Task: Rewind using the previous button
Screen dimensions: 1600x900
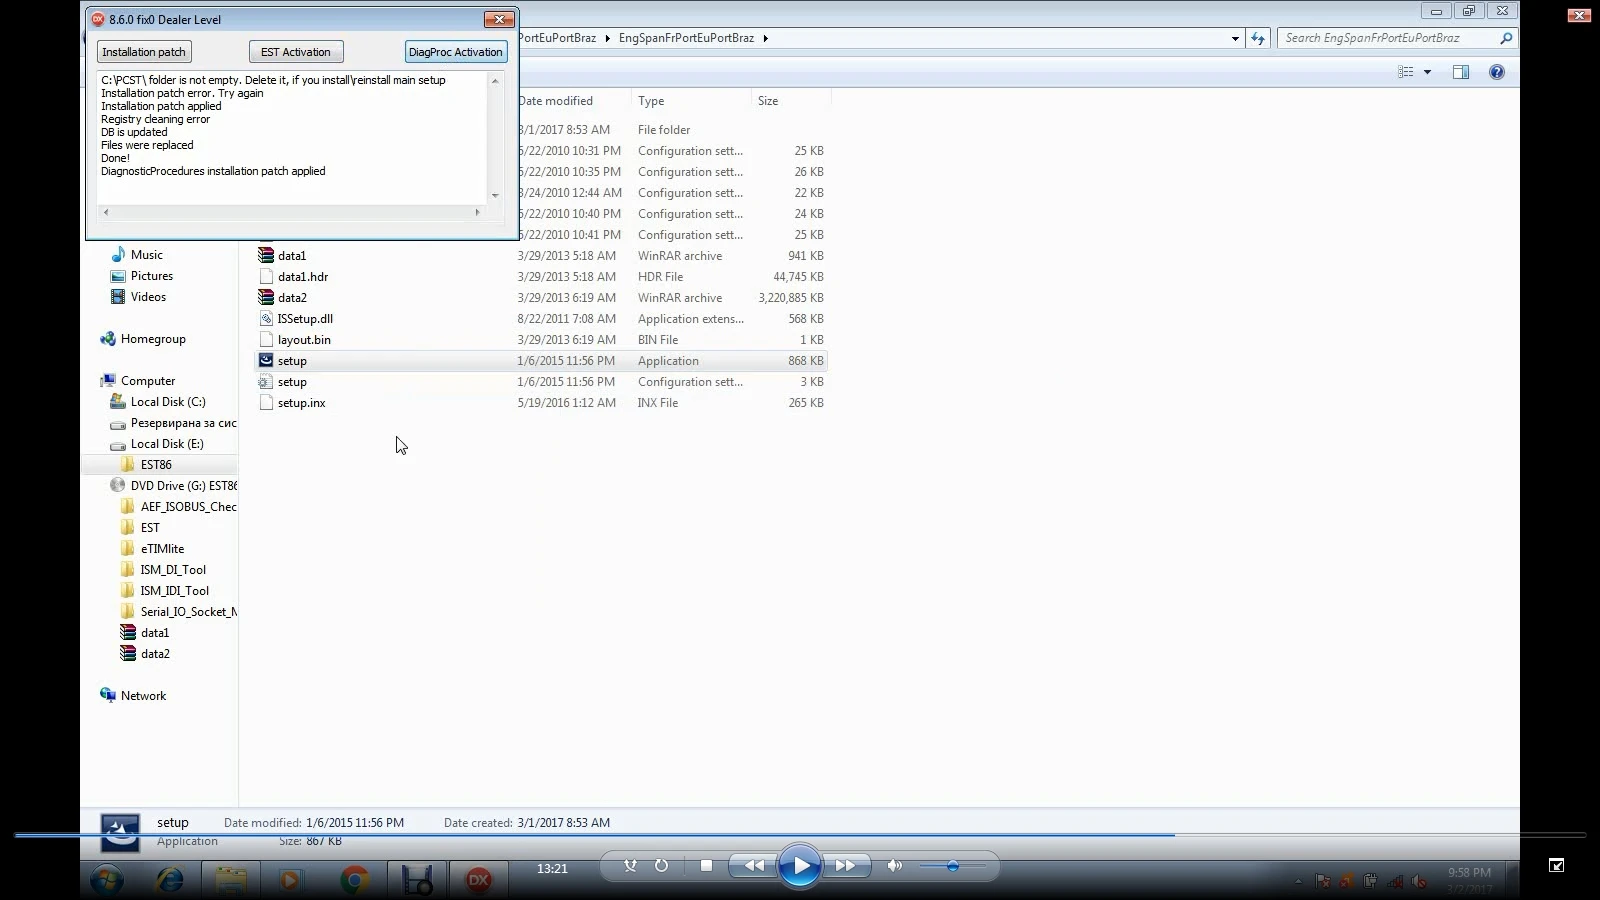Action: [754, 866]
